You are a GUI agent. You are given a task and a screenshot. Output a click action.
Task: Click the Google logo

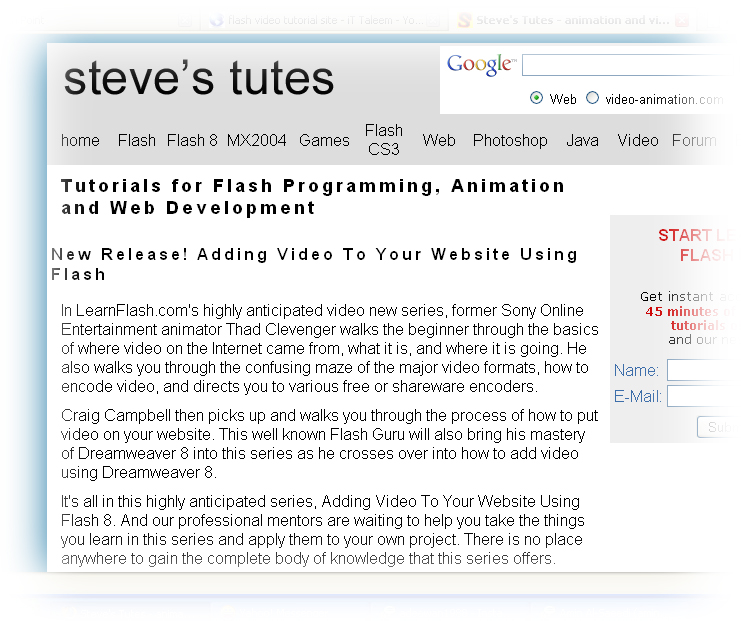point(482,65)
